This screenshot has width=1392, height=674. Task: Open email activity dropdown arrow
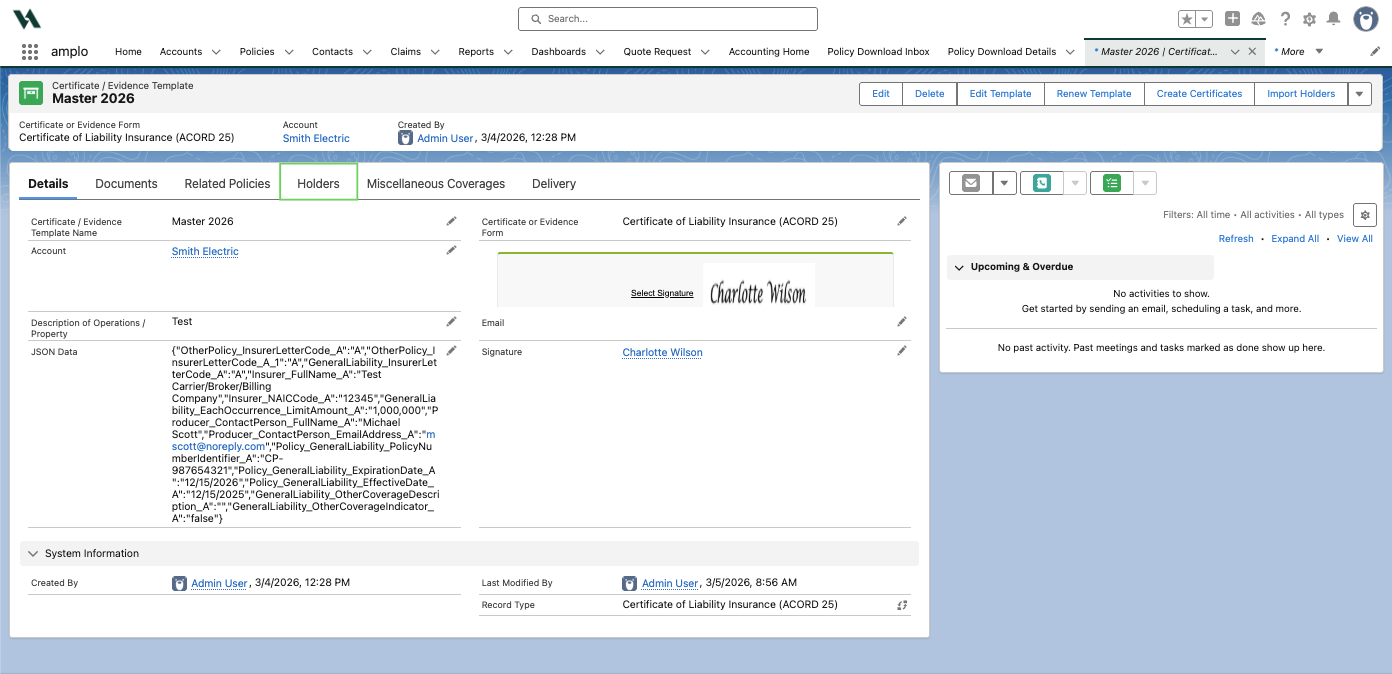[1004, 183]
